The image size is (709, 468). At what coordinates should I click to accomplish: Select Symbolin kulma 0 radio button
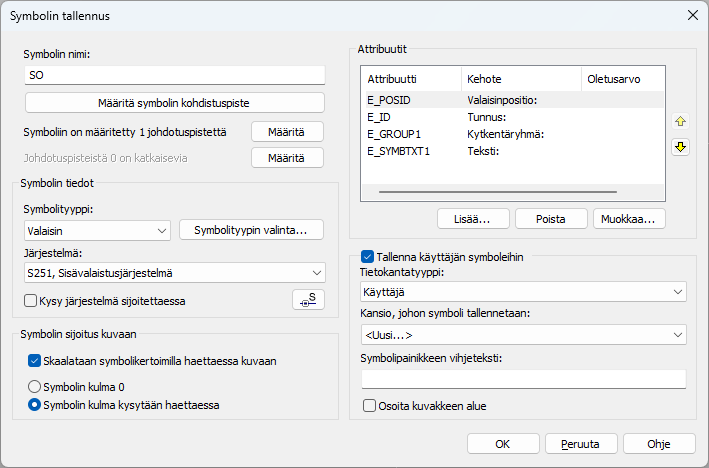pyautogui.click(x=34, y=387)
